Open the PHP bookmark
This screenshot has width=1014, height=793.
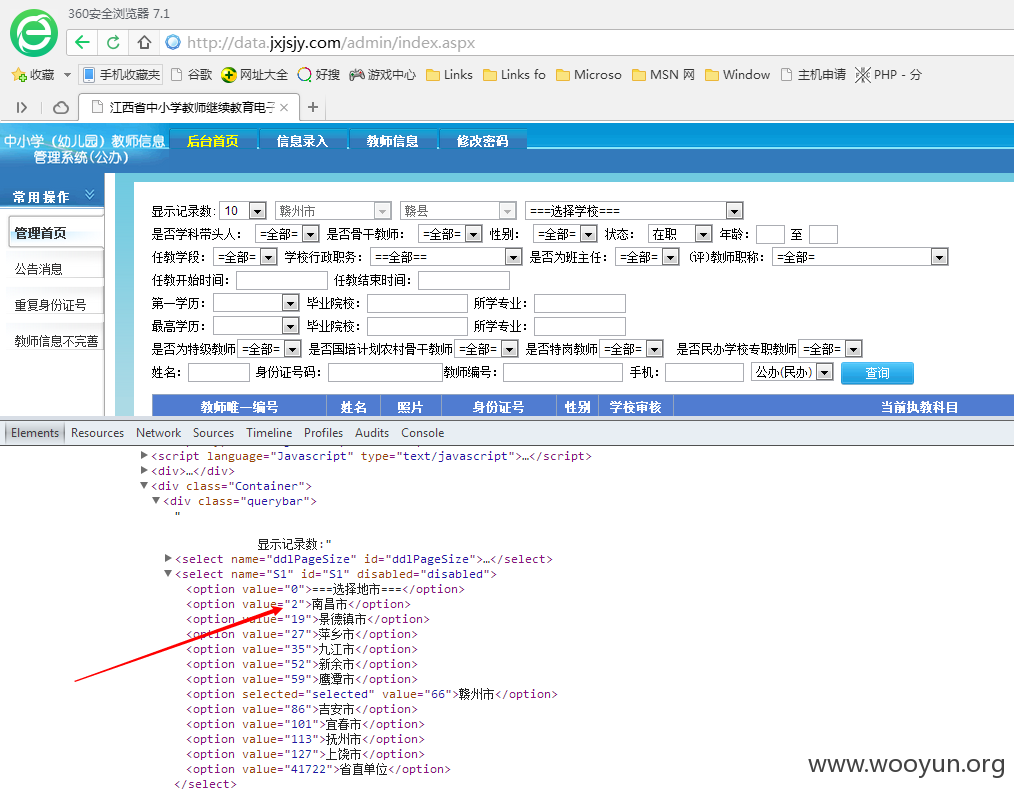pos(889,74)
